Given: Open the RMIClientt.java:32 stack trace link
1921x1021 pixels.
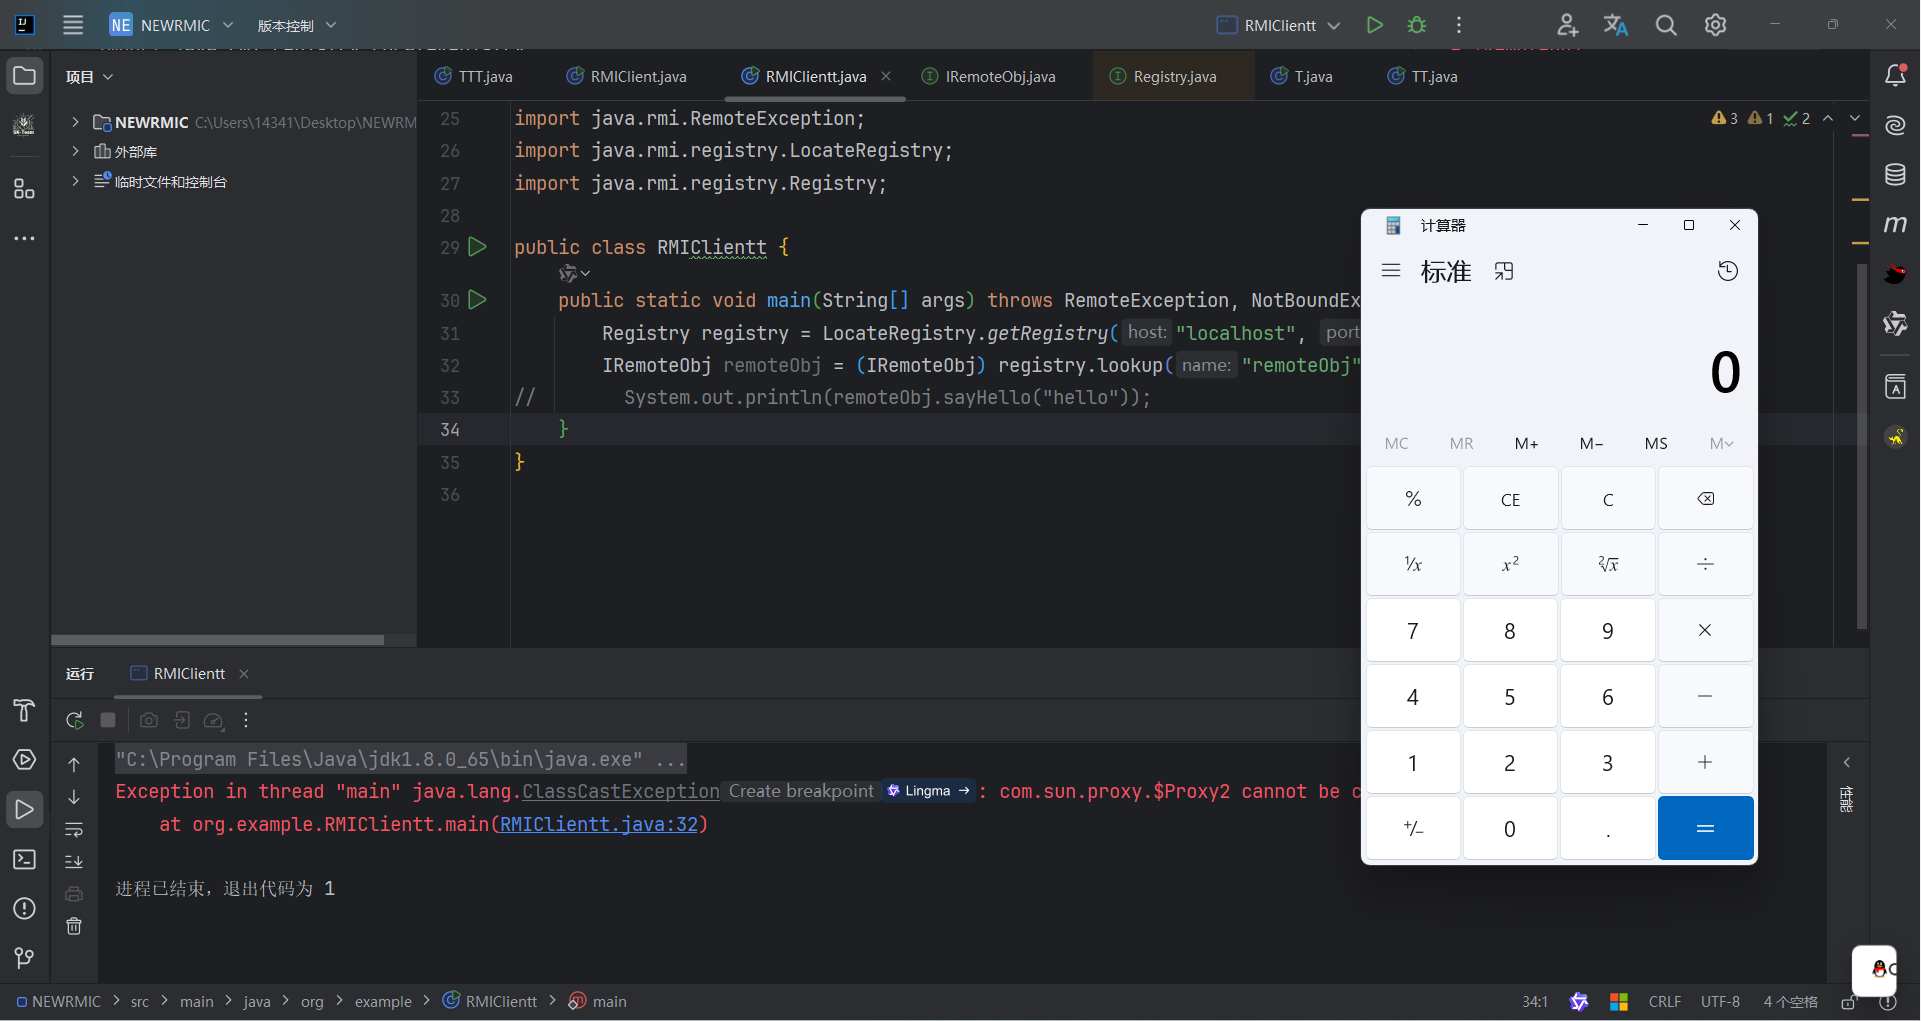Looking at the screenshot, I should [x=598, y=824].
